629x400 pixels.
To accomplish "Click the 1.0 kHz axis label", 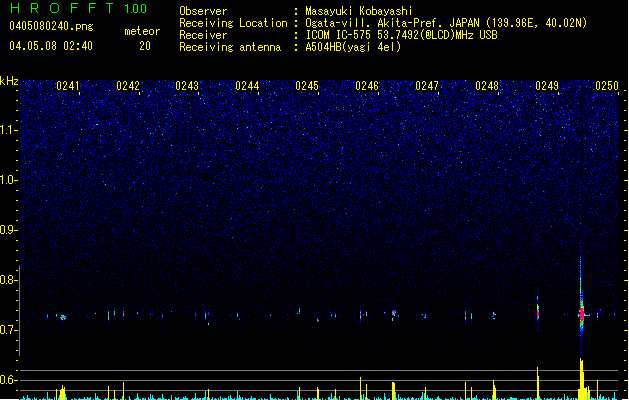I will point(8,180).
